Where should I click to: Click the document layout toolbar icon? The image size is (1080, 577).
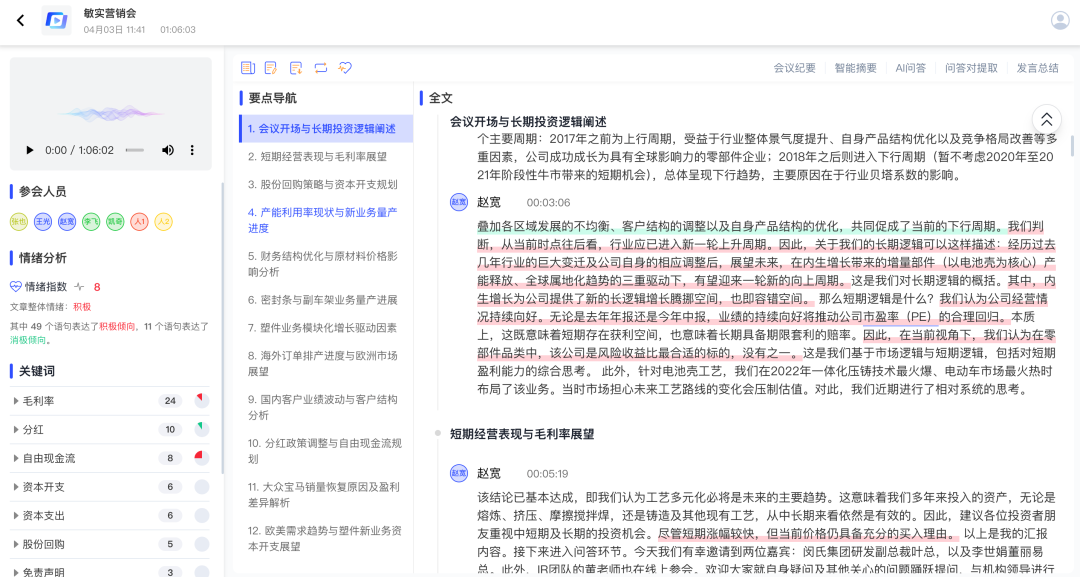248,68
